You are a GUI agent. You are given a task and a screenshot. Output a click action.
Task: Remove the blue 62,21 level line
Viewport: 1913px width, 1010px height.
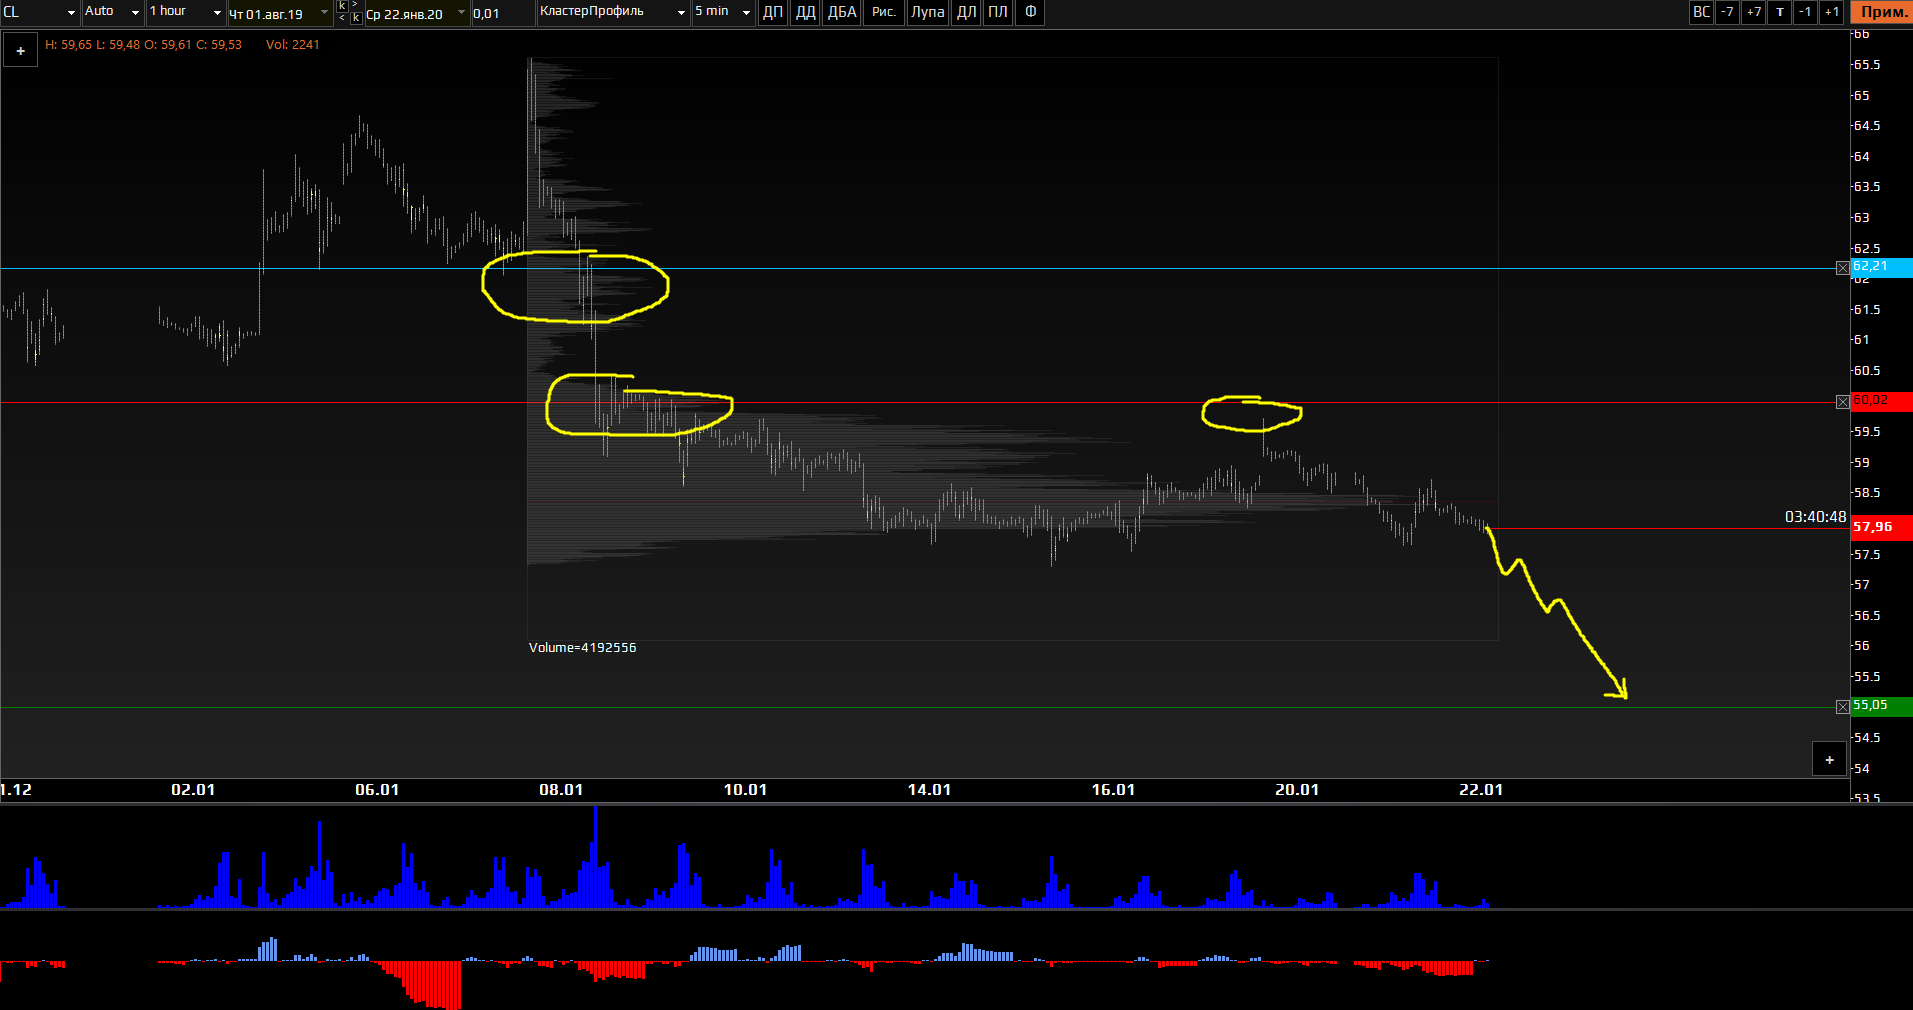tap(1842, 268)
